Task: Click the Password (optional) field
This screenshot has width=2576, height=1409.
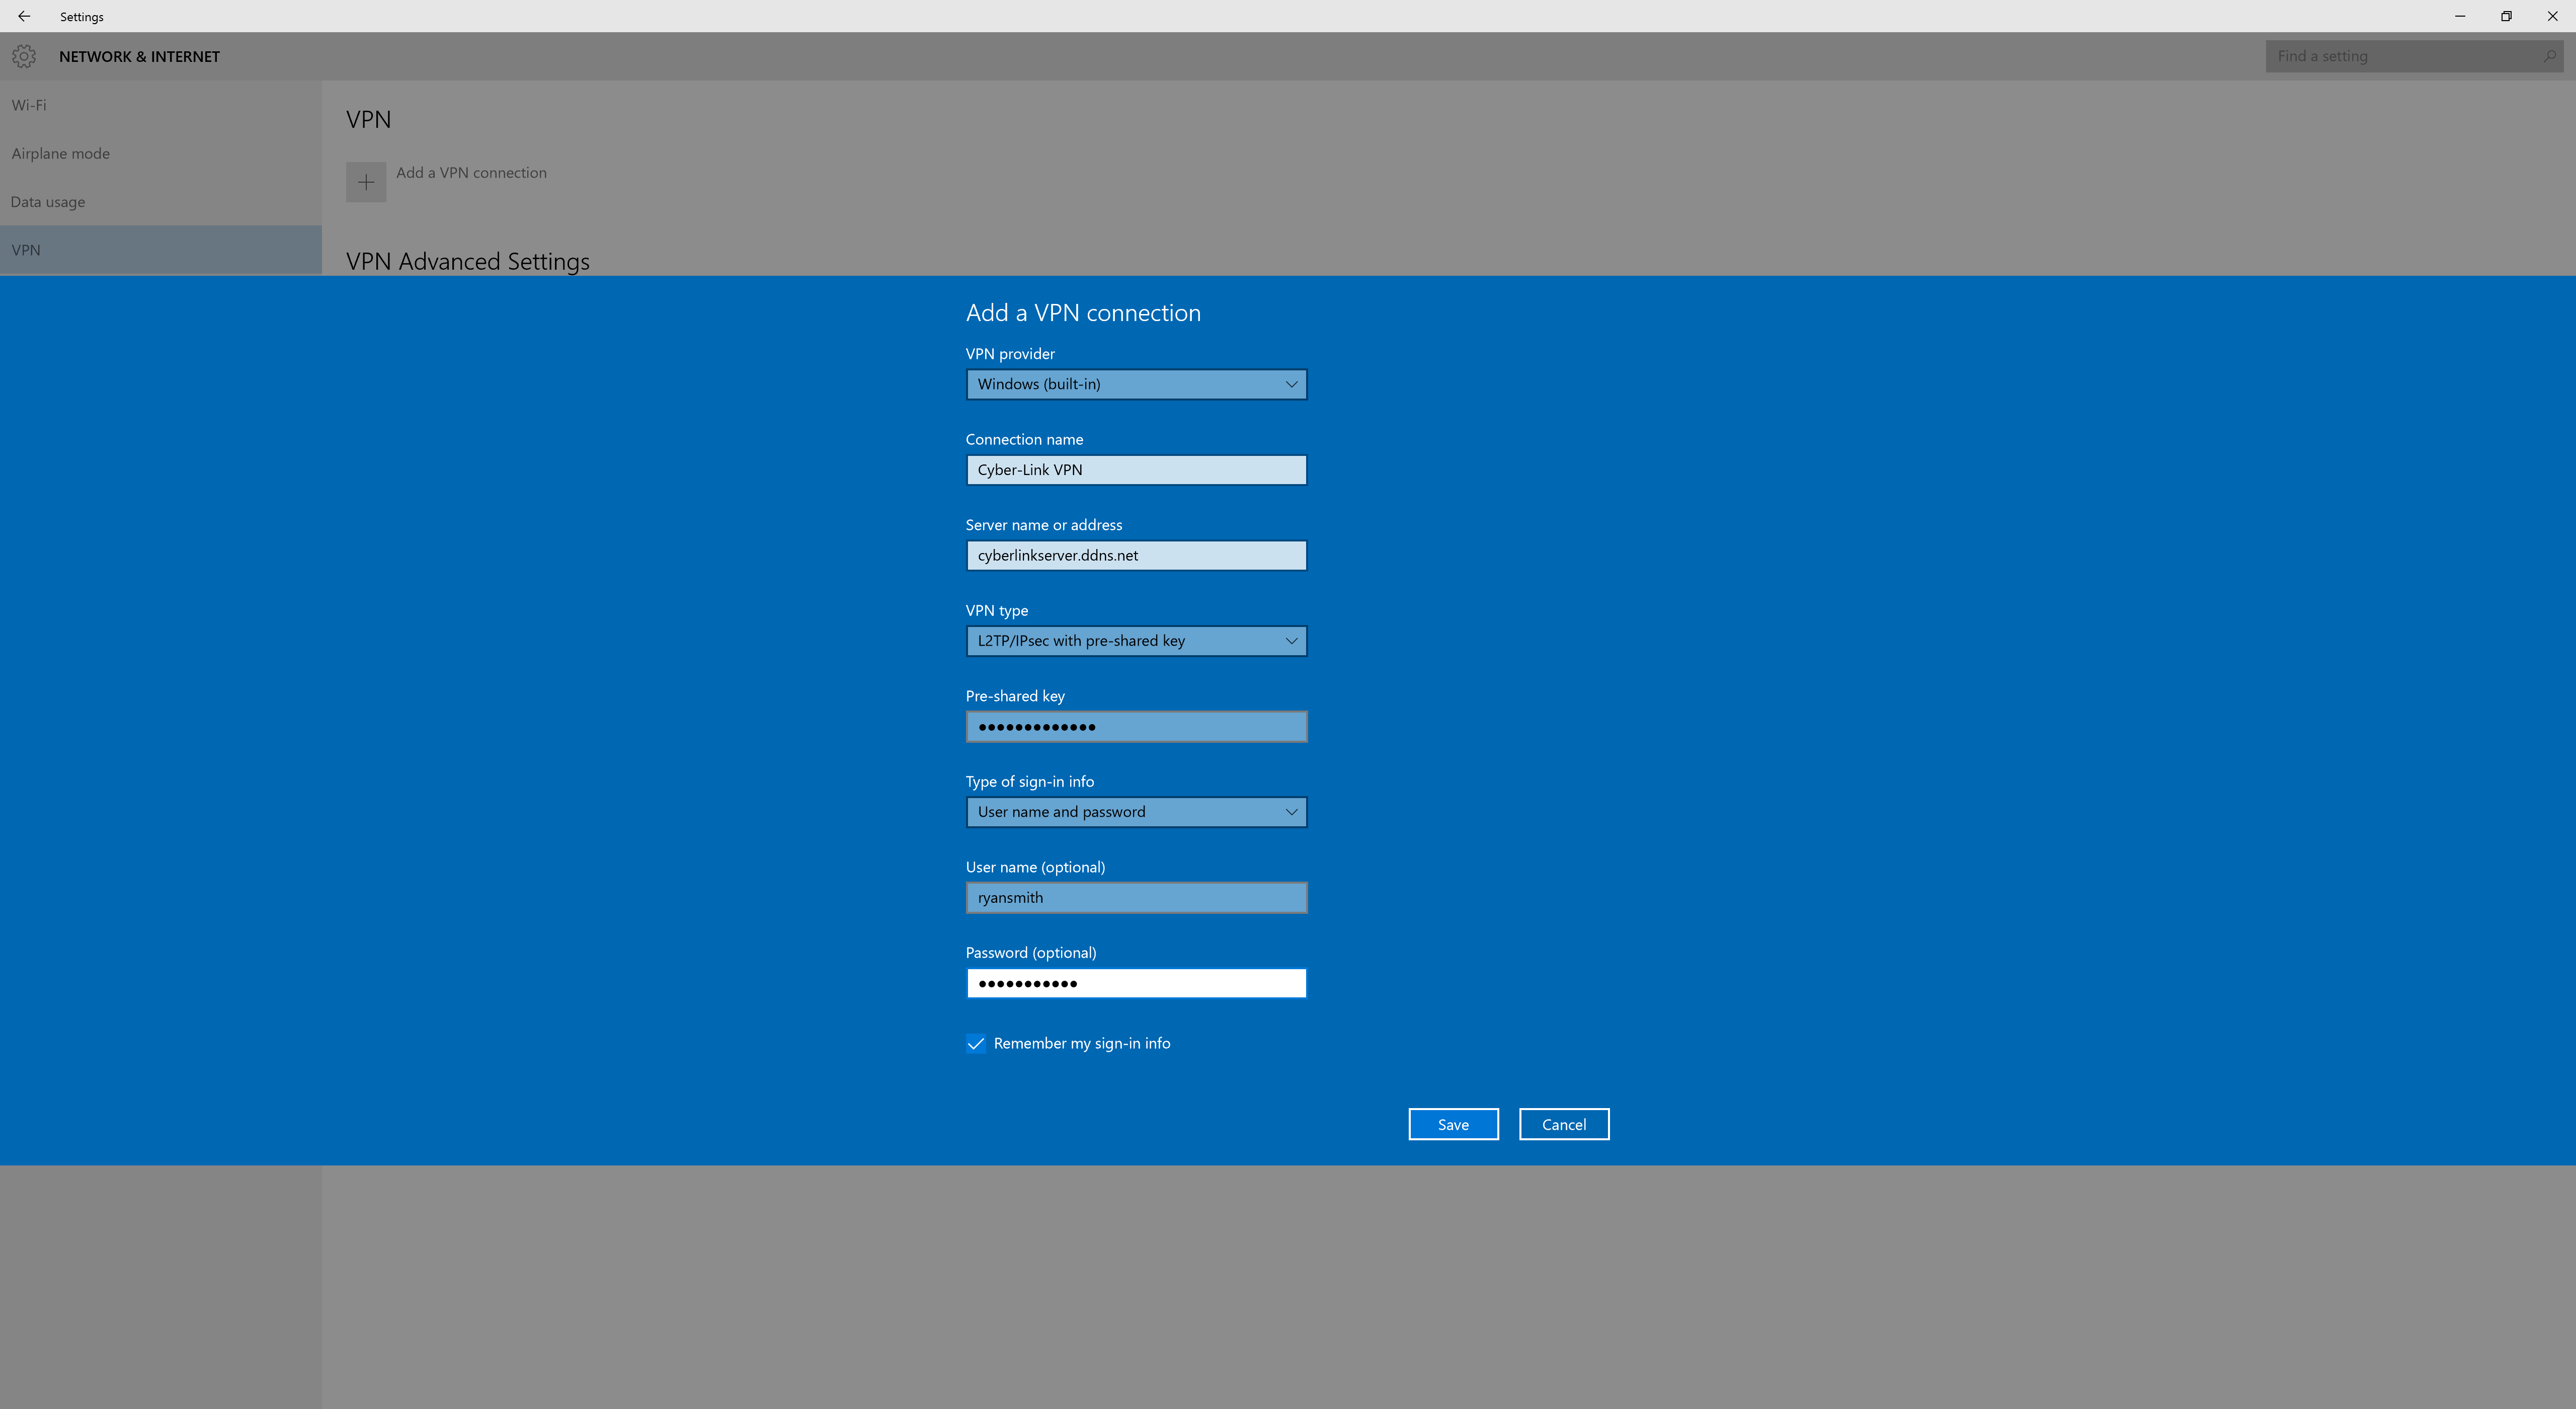Action: click(x=1136, y=983)
